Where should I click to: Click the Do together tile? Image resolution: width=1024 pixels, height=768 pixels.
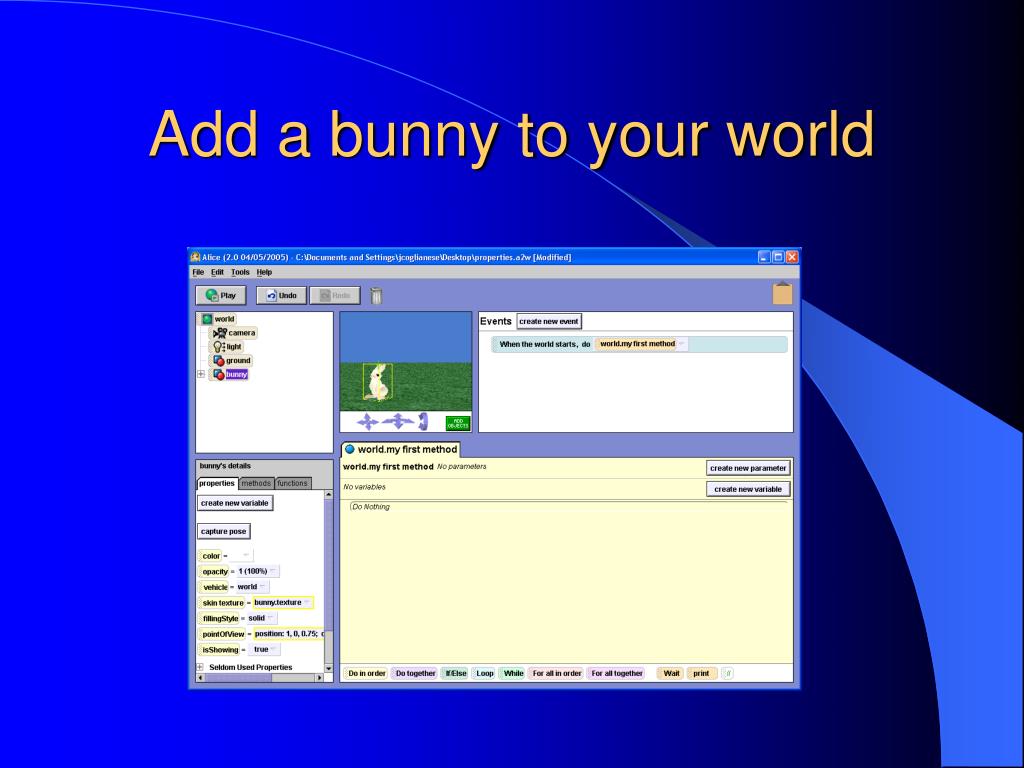[x=415, y=673]
